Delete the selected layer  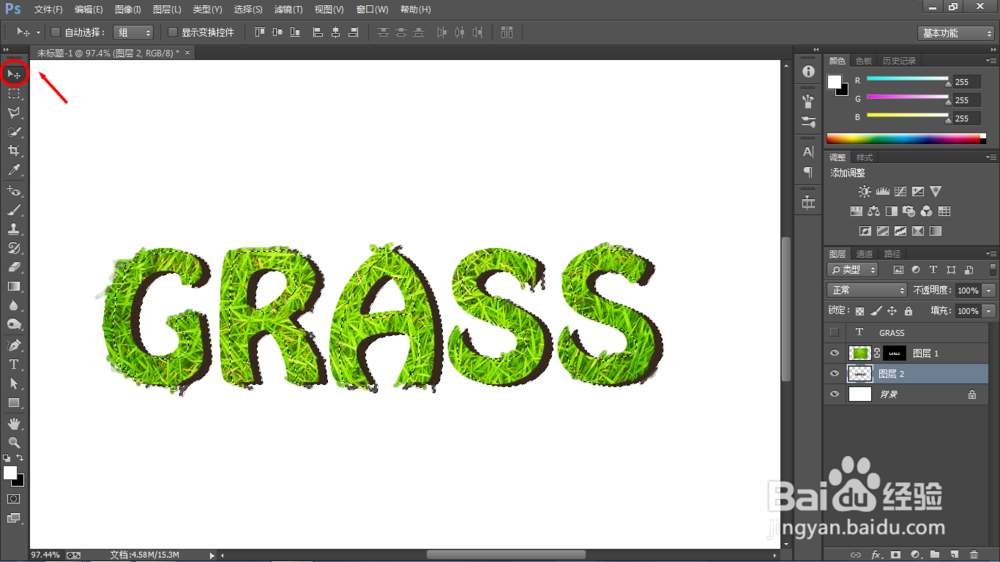pos(974,555)
